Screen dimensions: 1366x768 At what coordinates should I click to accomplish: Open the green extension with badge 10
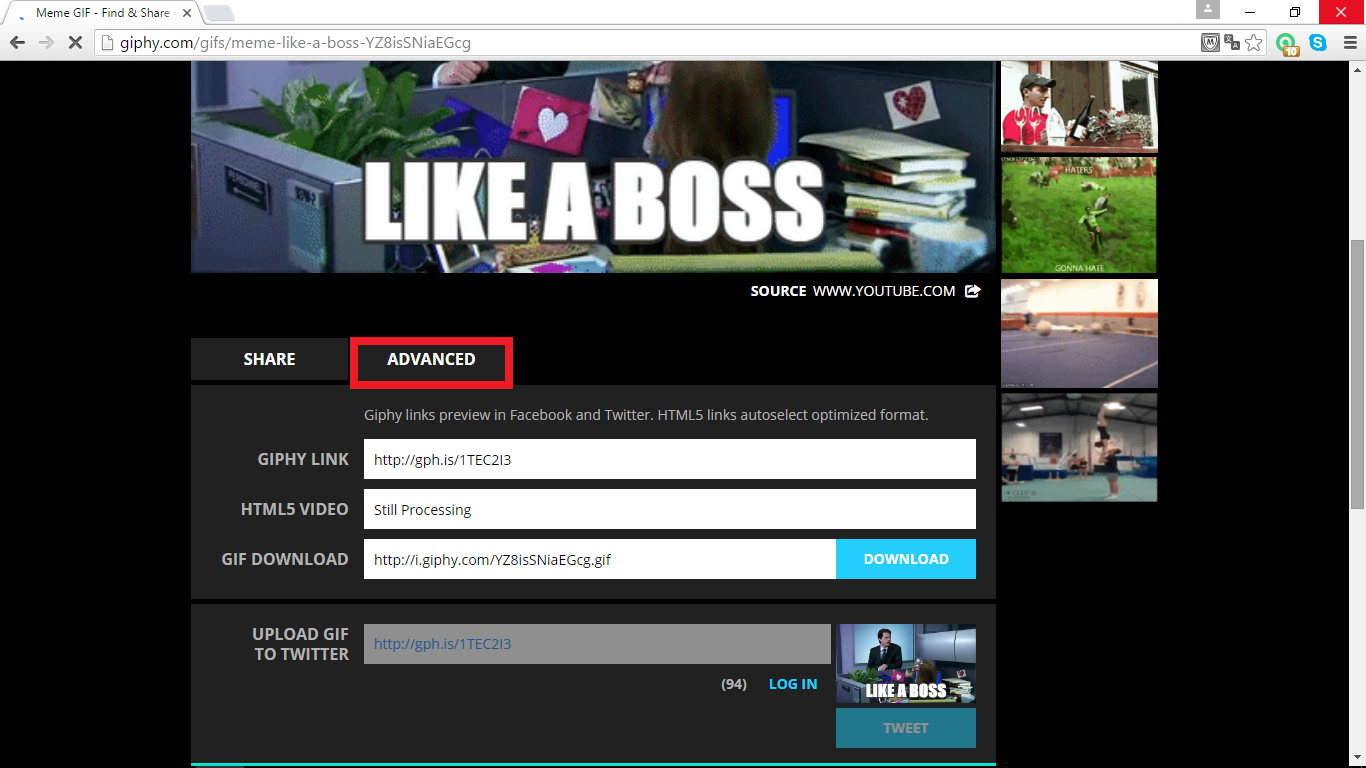pyautogui.click(x=1287, y=44)
